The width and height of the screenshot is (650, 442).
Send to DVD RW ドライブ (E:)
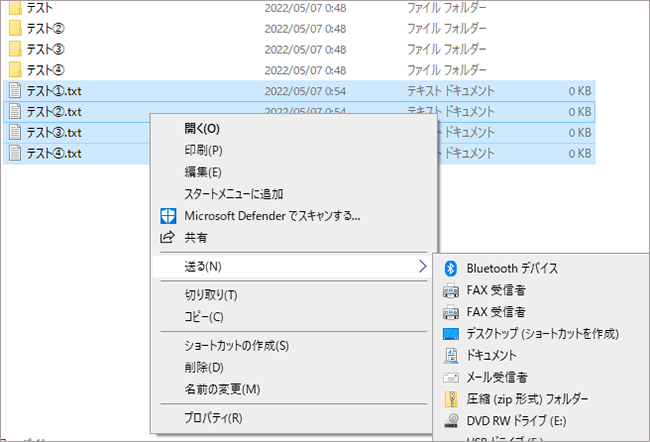[x=516, y=421]
